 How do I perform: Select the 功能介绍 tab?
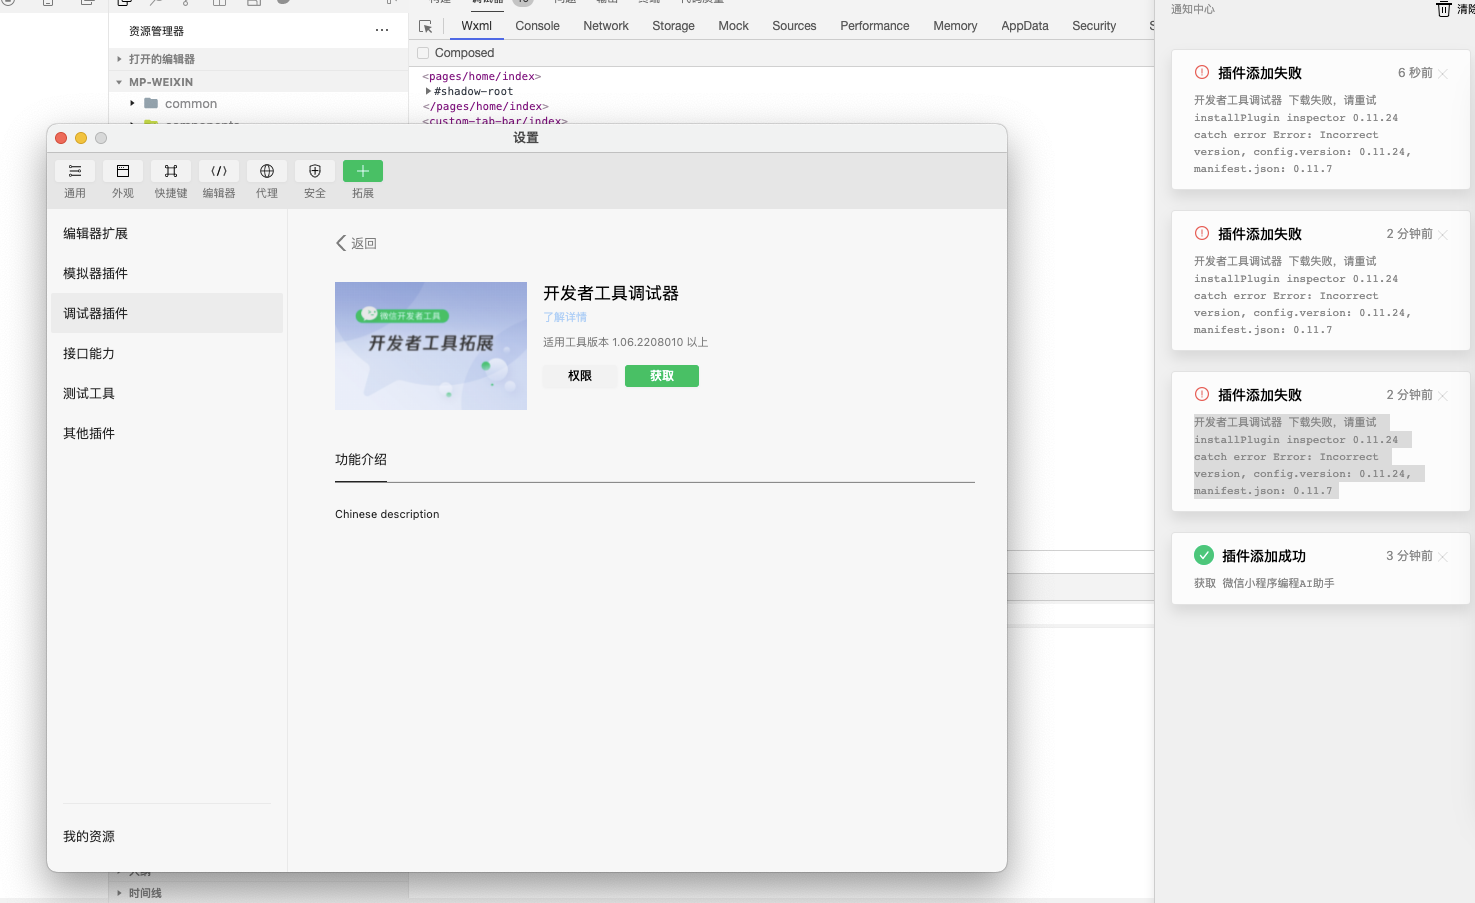click(x=361, y=460)
